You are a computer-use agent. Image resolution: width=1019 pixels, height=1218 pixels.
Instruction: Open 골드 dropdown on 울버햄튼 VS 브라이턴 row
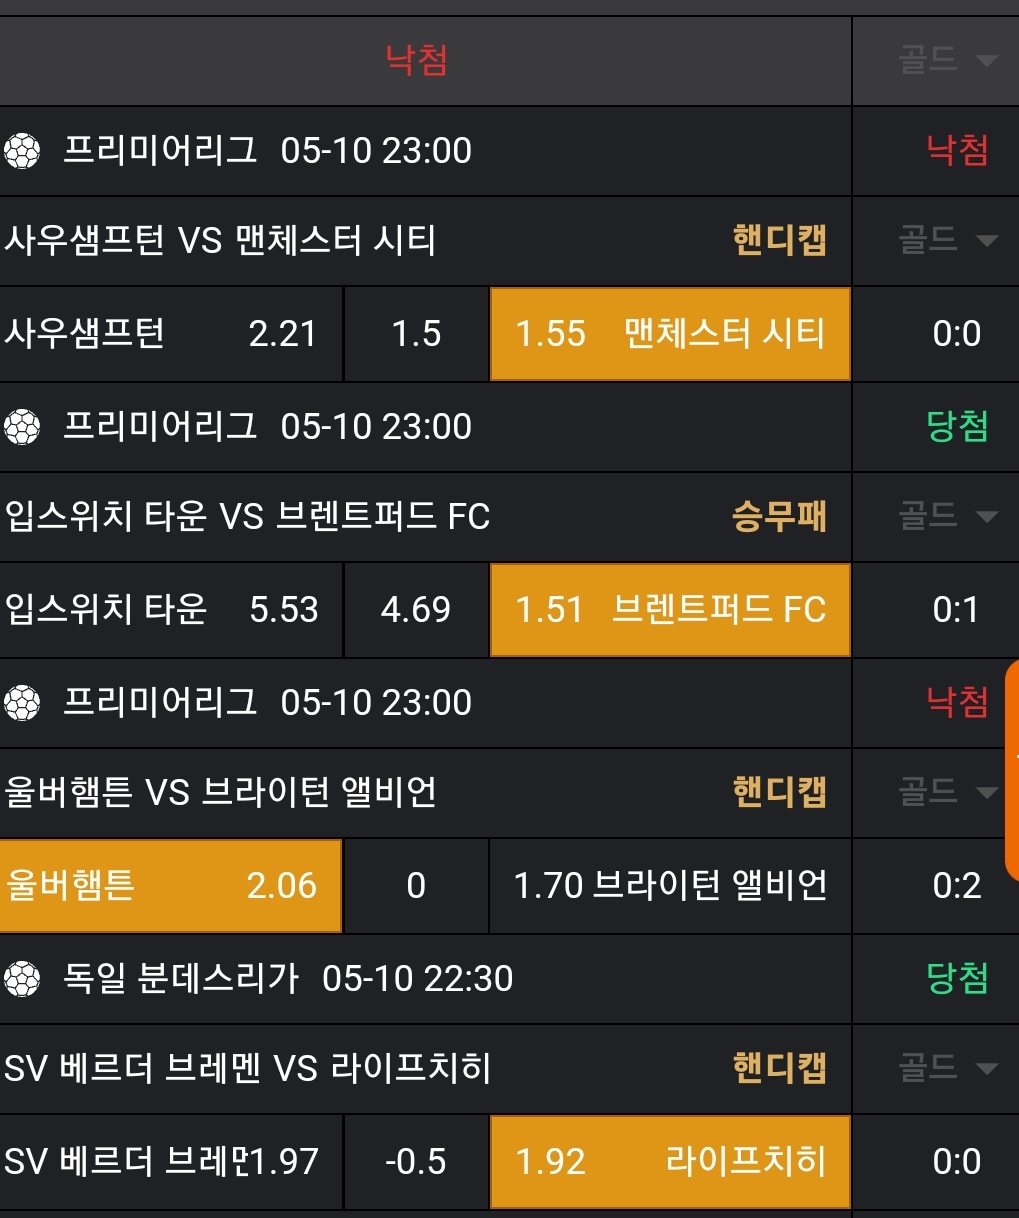tap(947, 792)
